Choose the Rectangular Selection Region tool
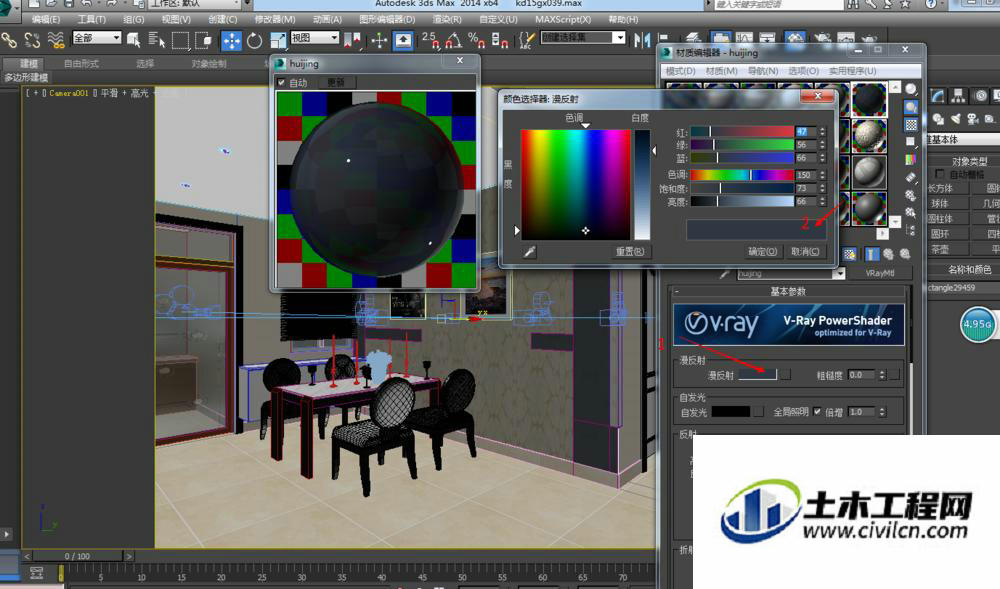The image size is (1000, 589). click(x=180, y=40)
